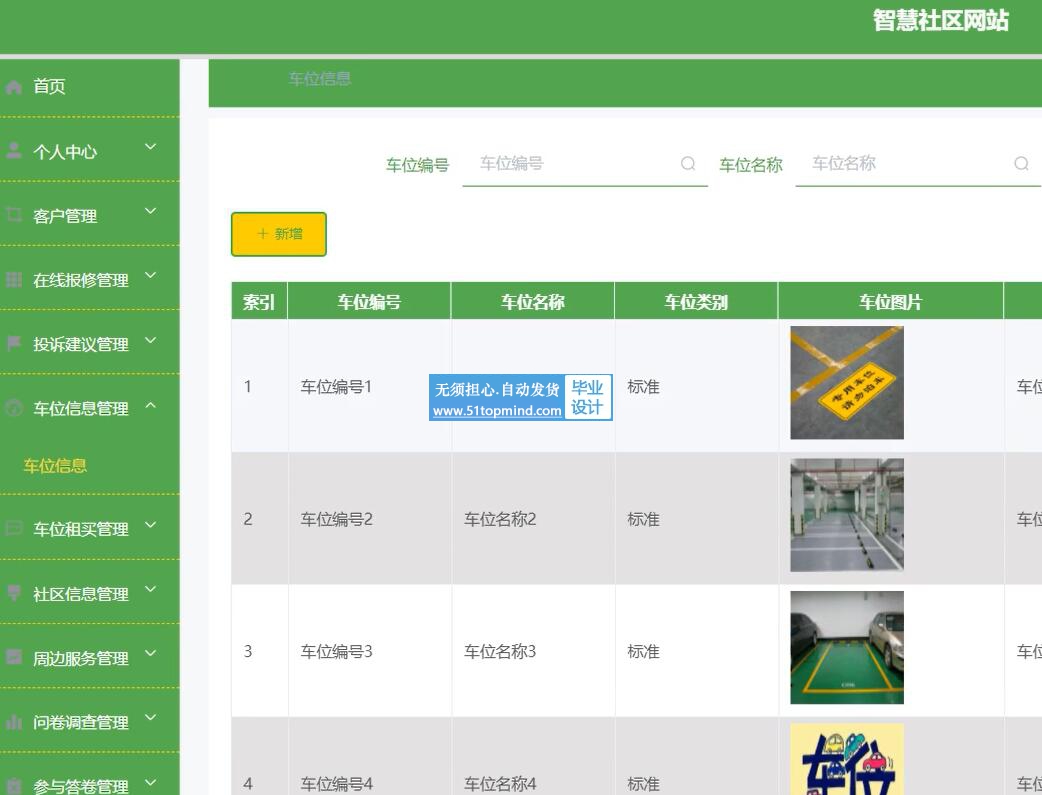Open the parking image for 车位编号3

847,647
